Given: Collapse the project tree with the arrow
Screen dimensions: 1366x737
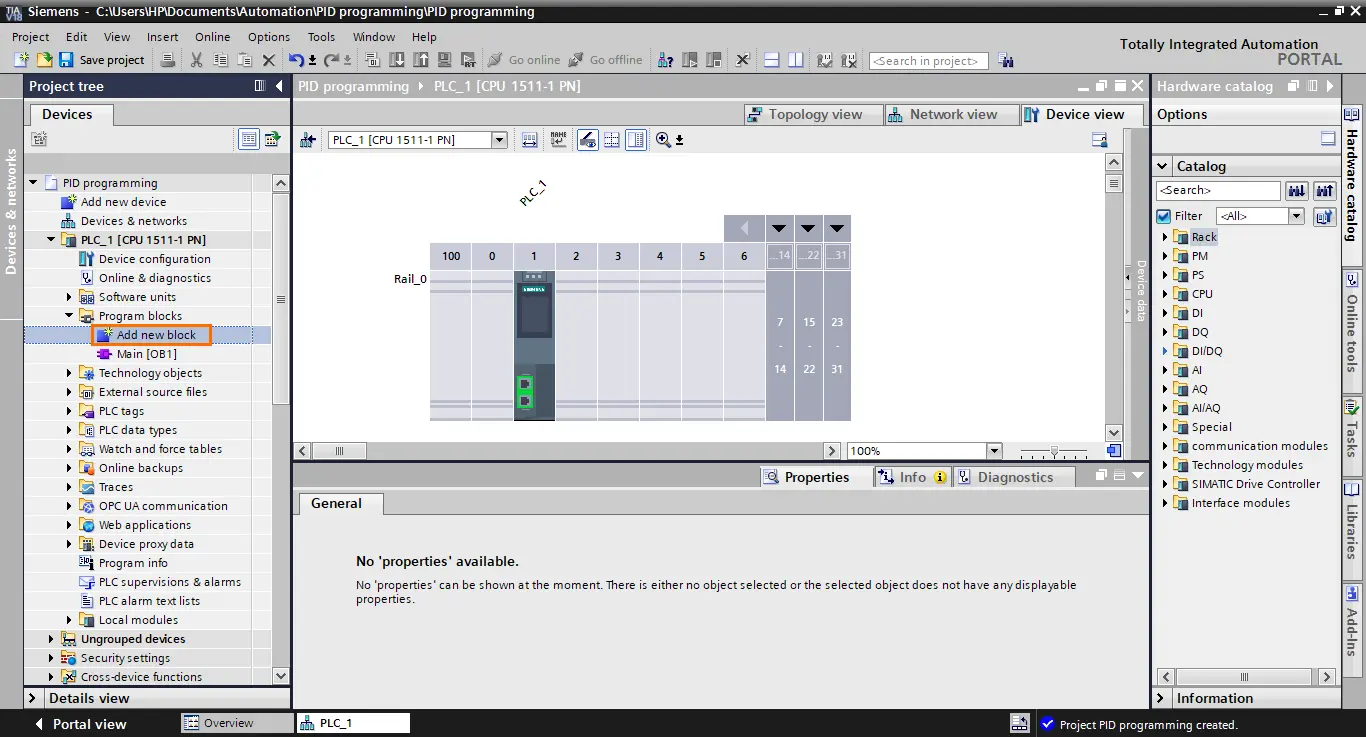Looking at the screenshot, I should (279, 87).
